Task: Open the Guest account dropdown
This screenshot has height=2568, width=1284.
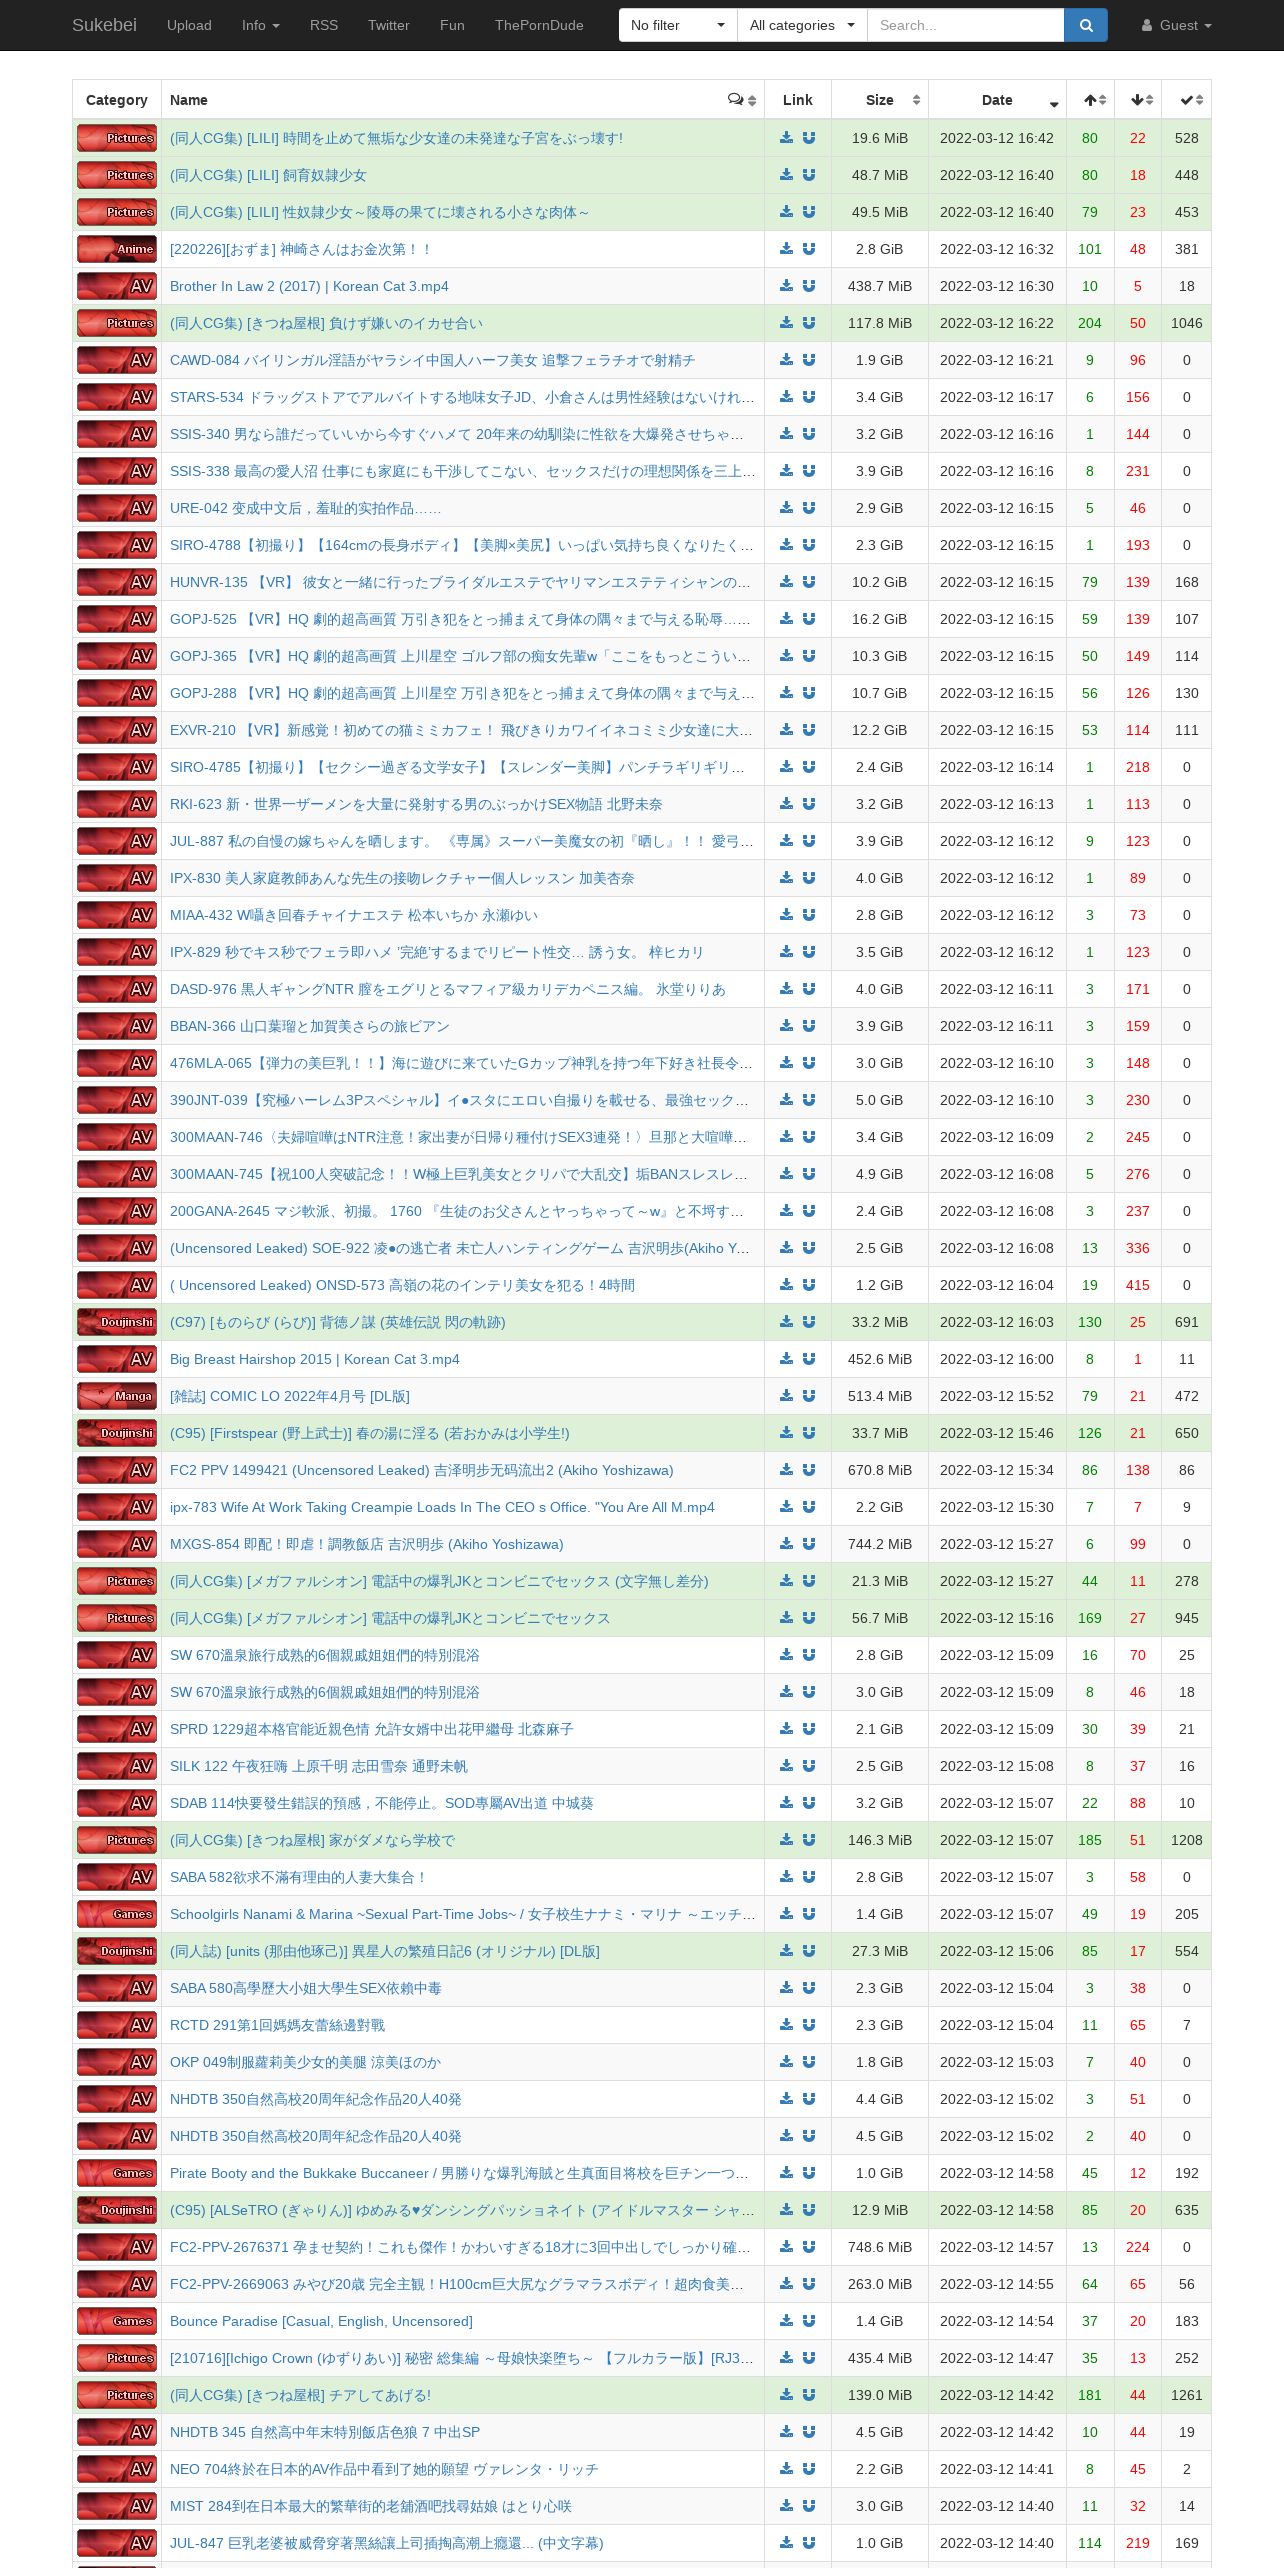Action: (x=1177, y=25)
